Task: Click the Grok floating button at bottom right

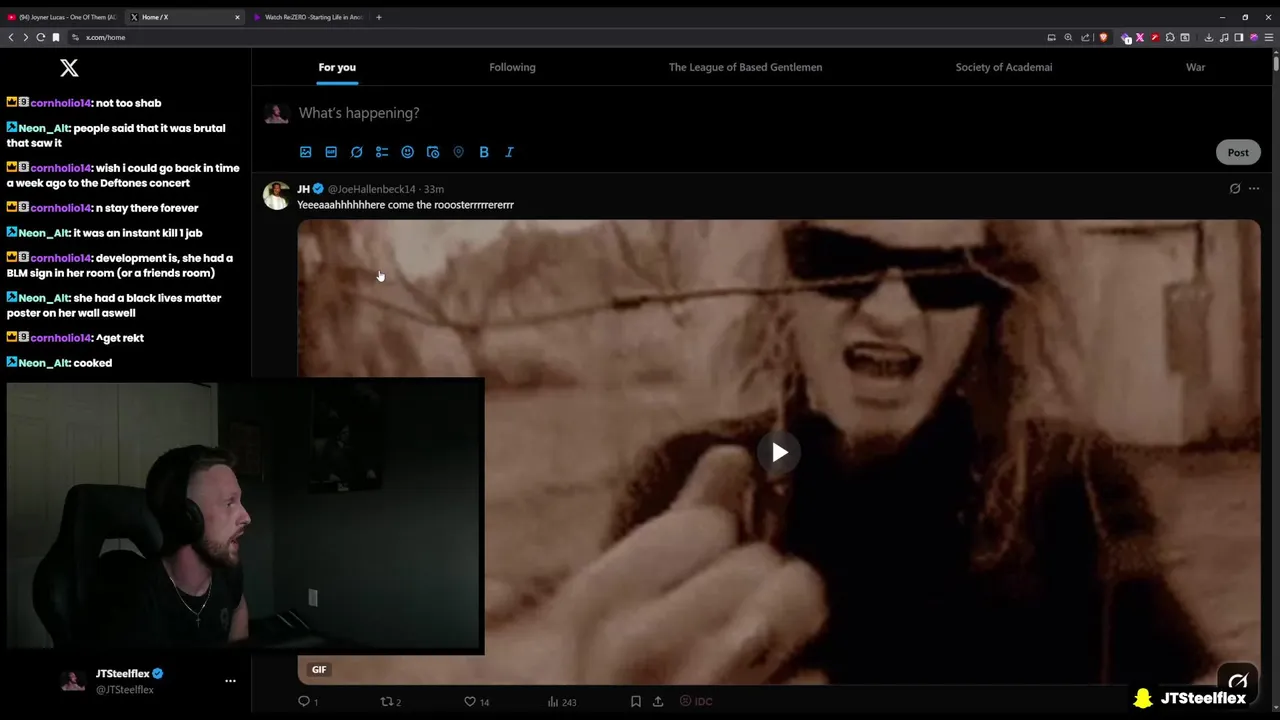Action: pyautogui.click(x=1238, y=682)
